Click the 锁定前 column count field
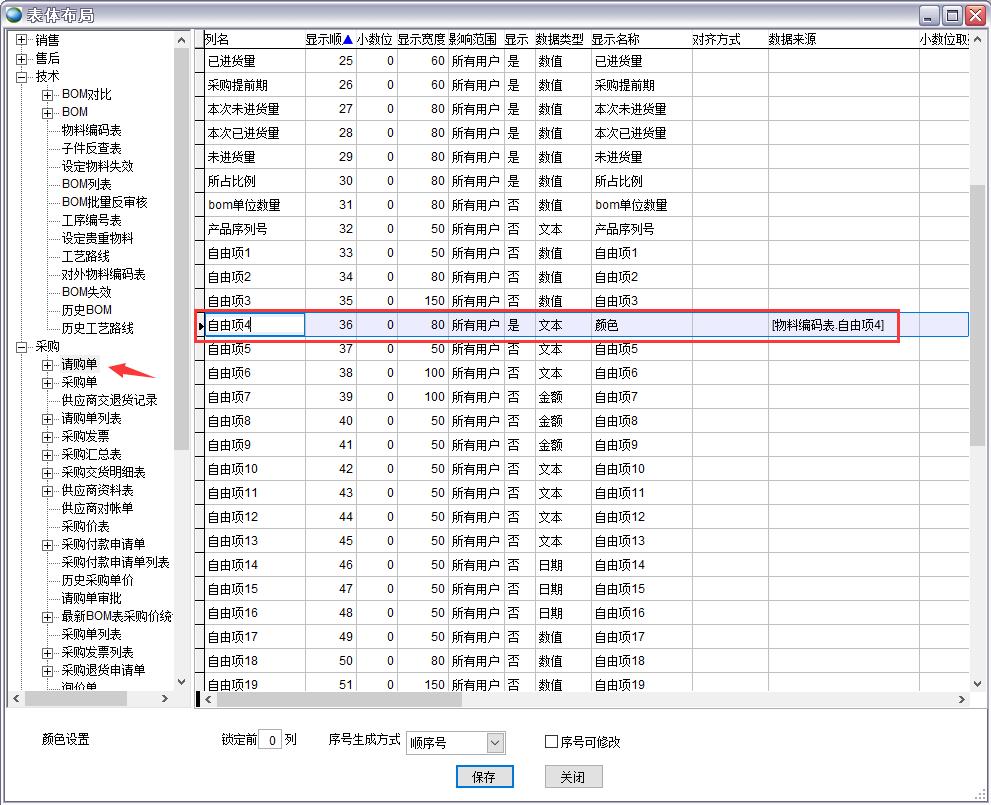This screenshot has width=991, height=805. pyautogui.click(x=270, y=742)
